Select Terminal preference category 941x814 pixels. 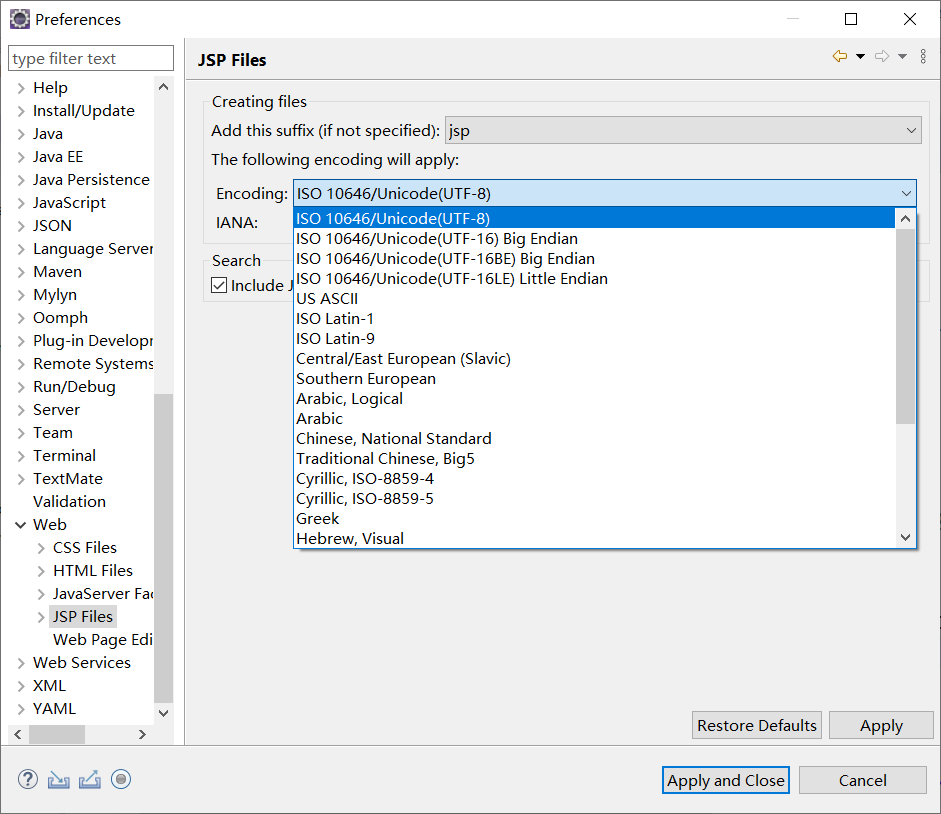pos(64,456)
